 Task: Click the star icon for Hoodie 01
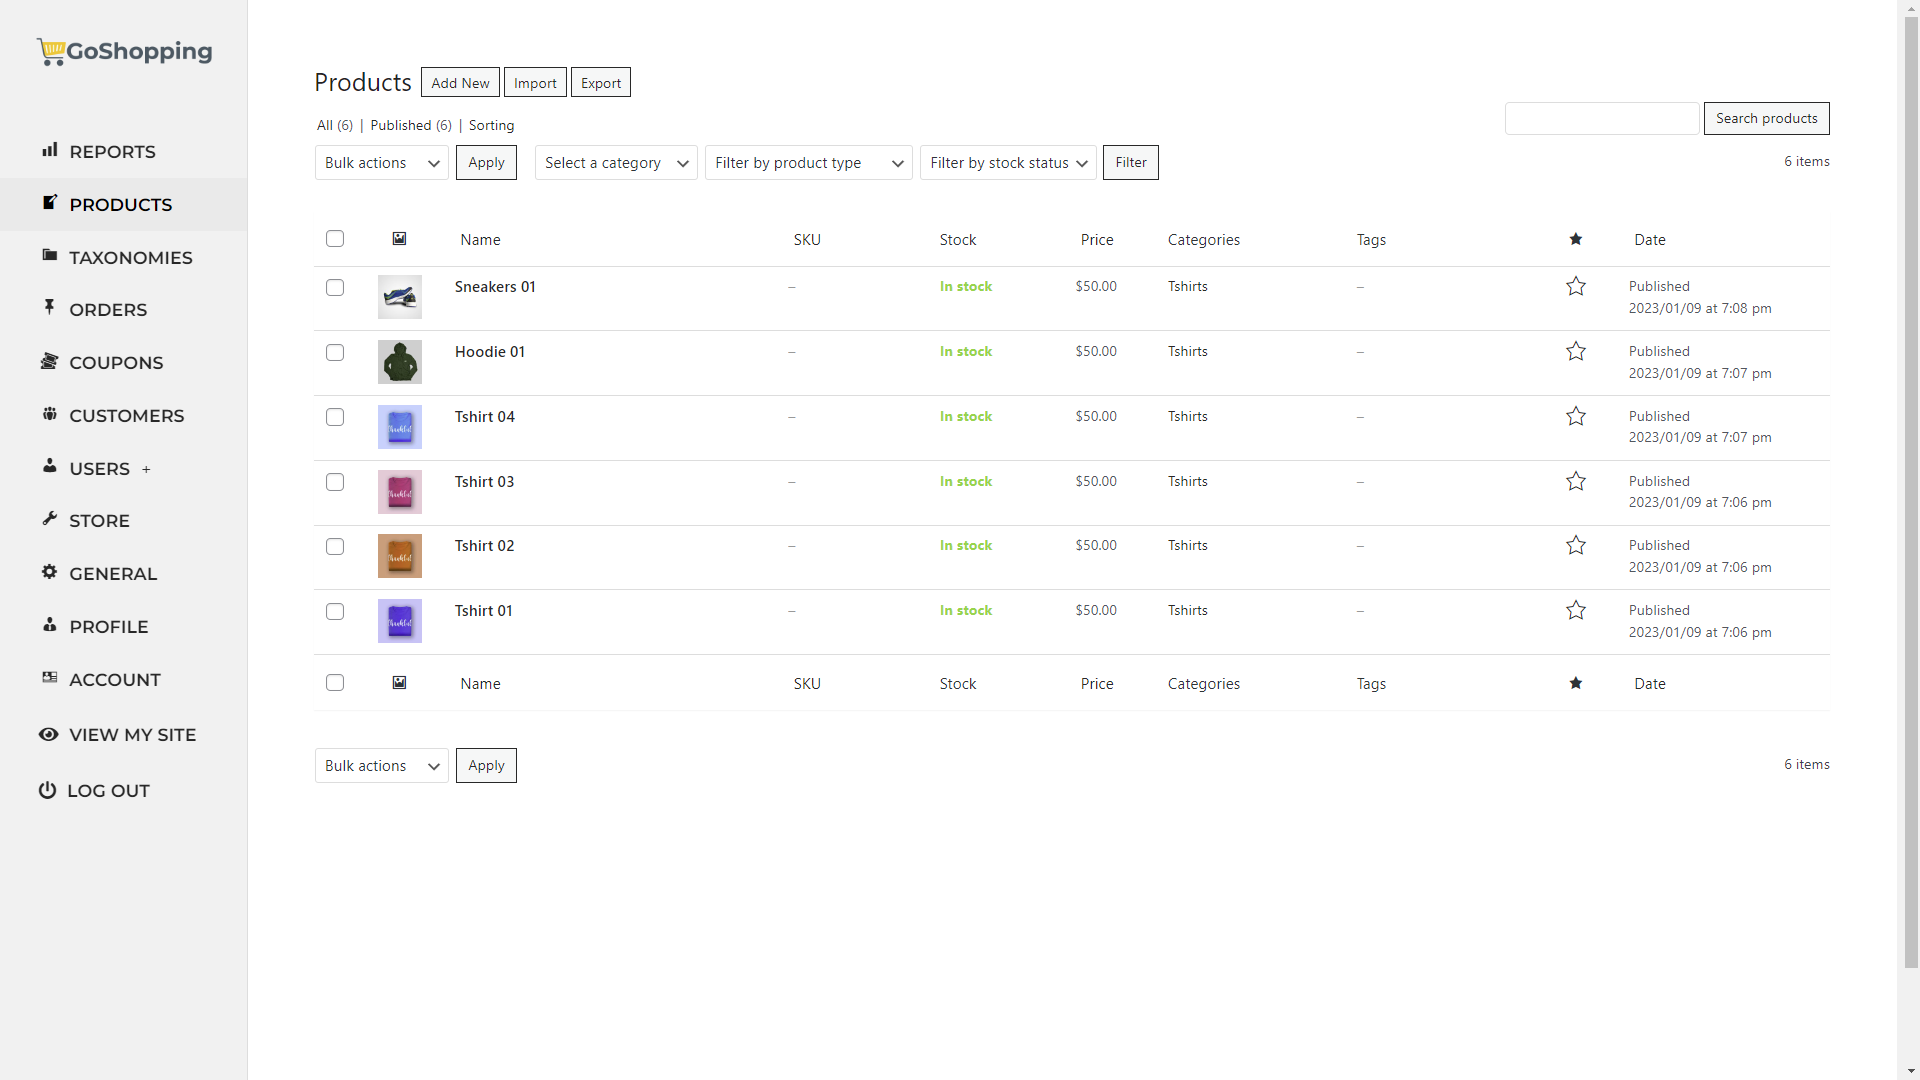[x=1576, y=351]
